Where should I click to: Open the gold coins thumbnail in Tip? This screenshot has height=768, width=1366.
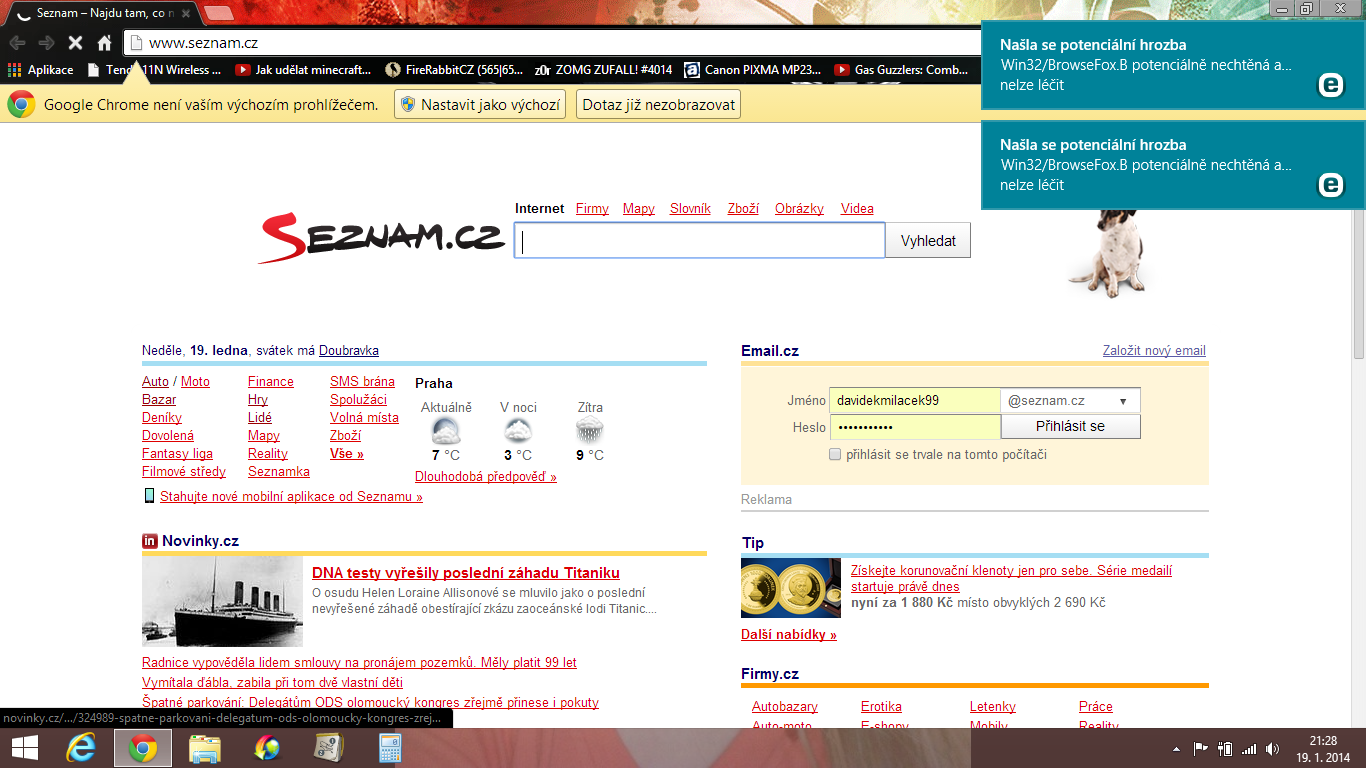tap(791, 588)
